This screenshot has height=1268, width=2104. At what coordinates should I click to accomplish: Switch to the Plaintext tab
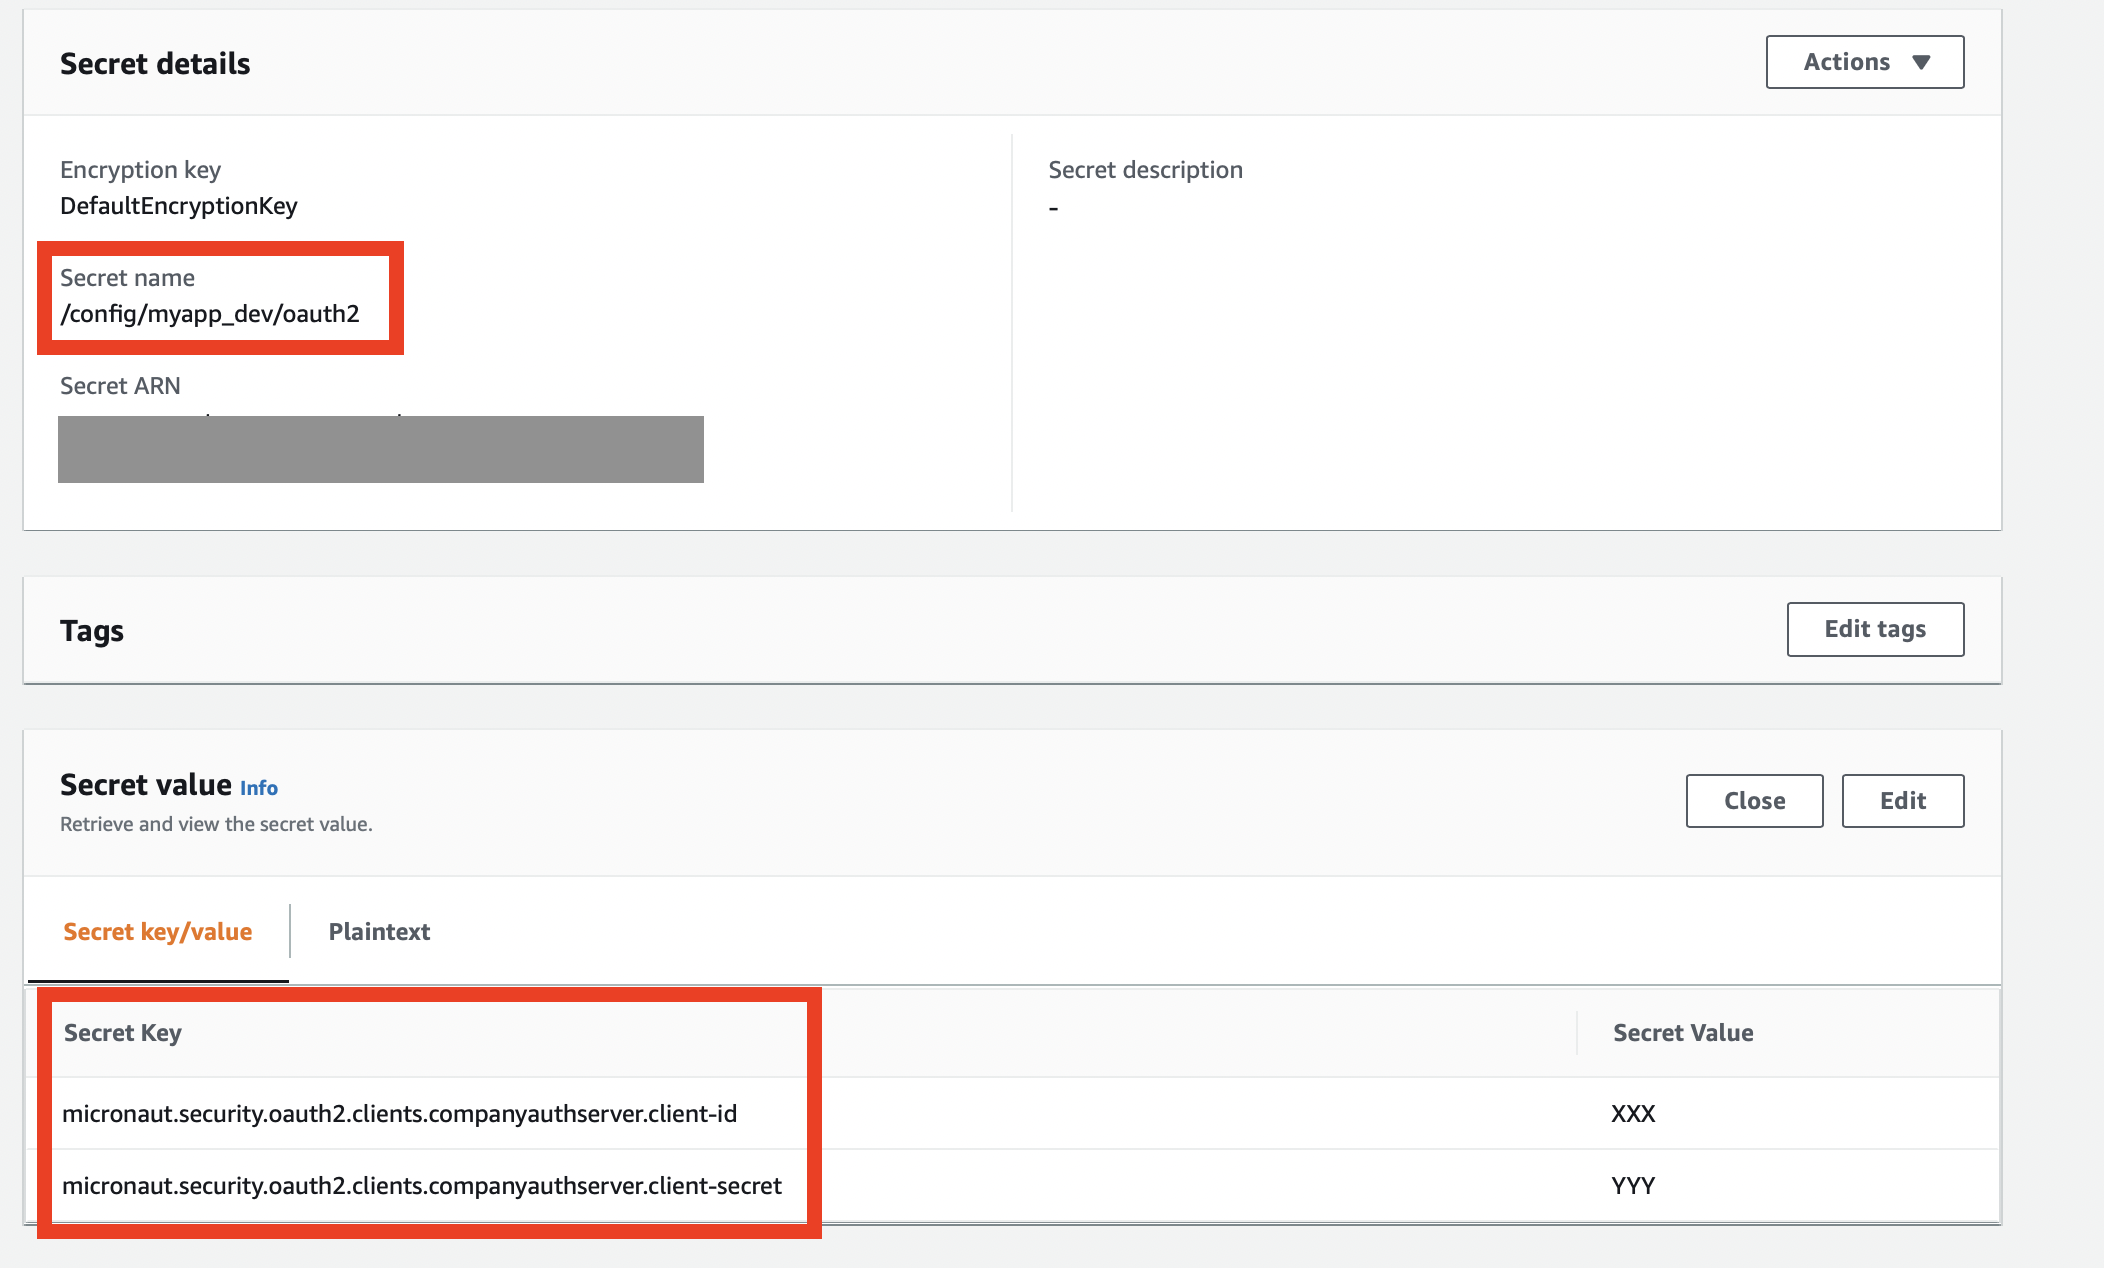379,931
